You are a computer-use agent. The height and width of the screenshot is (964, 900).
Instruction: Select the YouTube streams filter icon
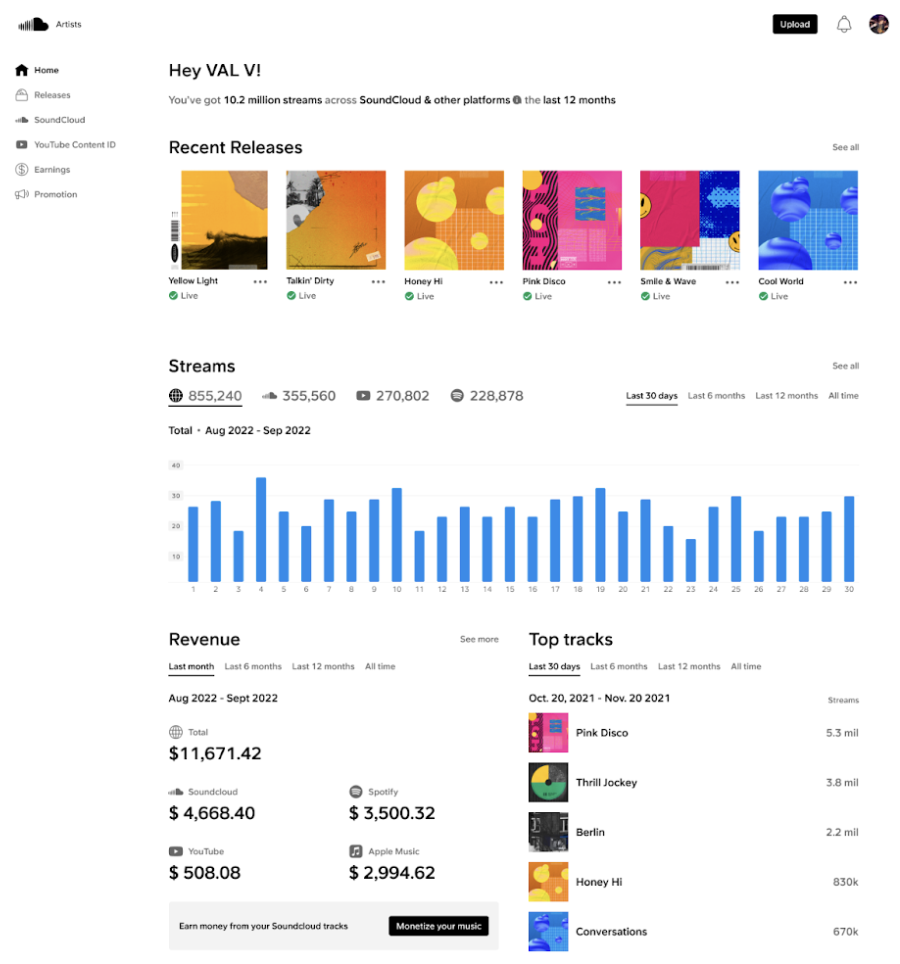(363, 396)
